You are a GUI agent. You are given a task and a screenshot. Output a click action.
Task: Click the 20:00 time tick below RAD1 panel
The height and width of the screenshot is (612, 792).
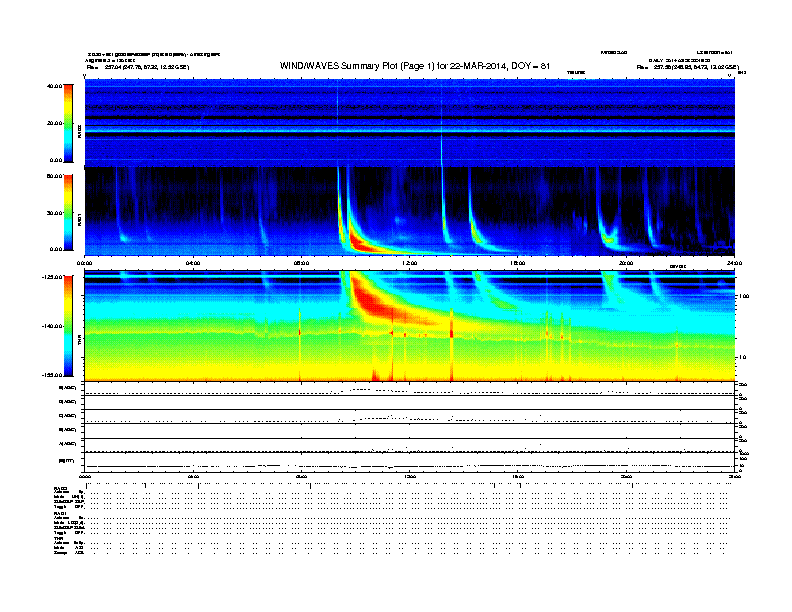point(626,263)
